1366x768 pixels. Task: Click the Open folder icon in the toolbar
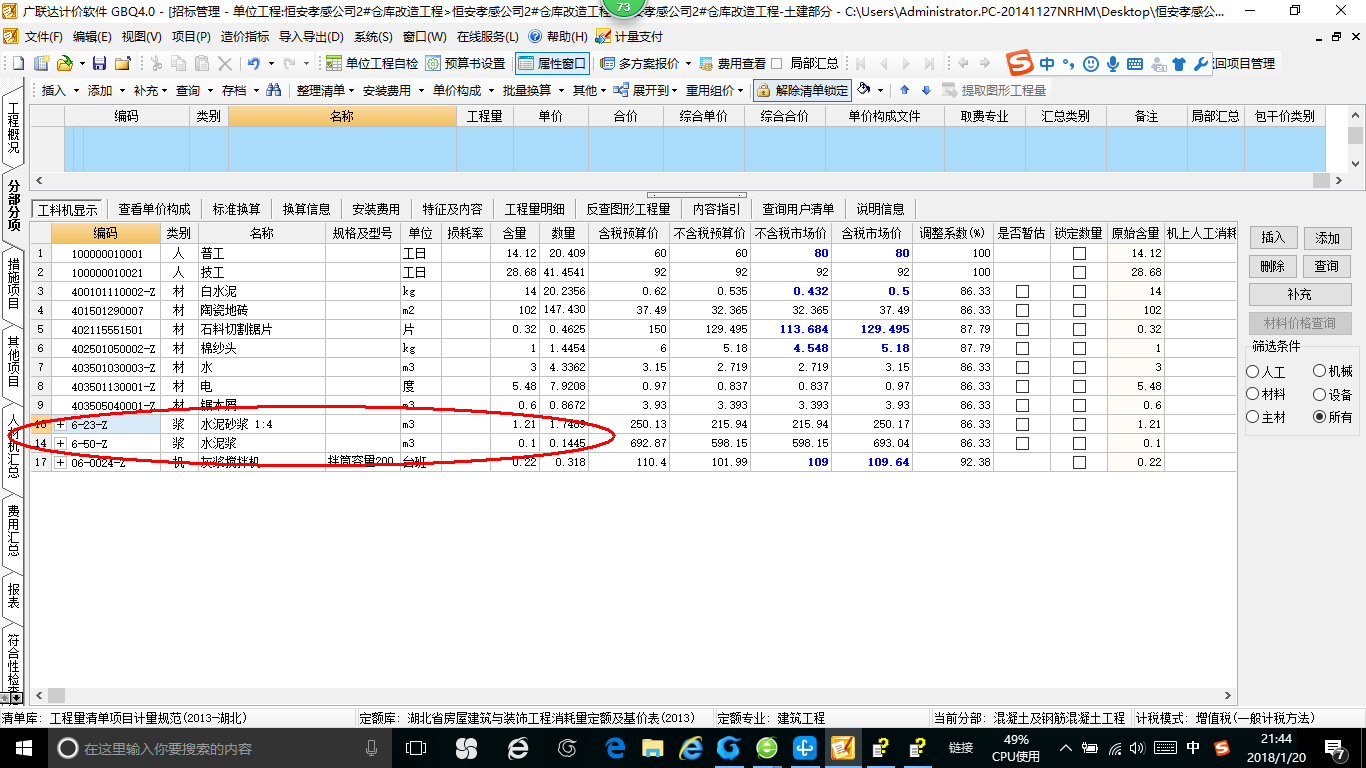(63, 63)
